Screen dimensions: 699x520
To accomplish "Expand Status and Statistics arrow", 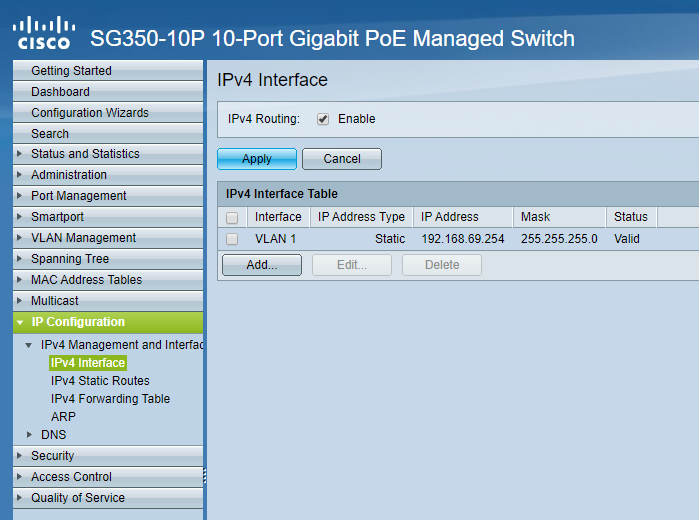I will pyautogui.click(x=19, y=153).
